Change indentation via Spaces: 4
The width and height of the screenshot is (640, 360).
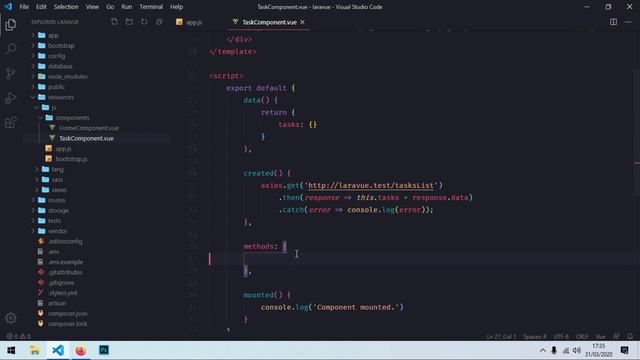(x=534, y=336)
